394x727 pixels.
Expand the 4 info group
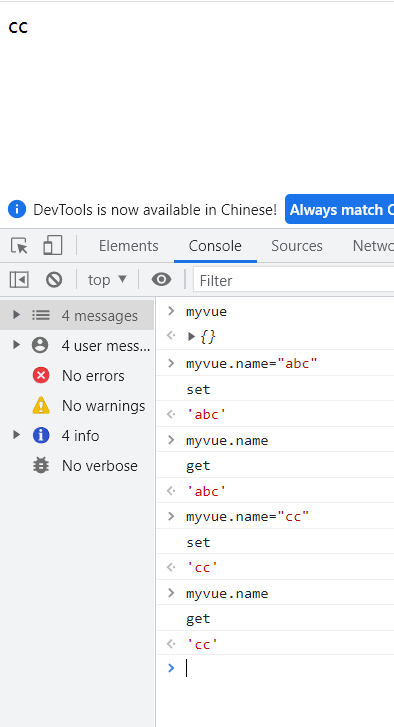(x=16, y=435)
